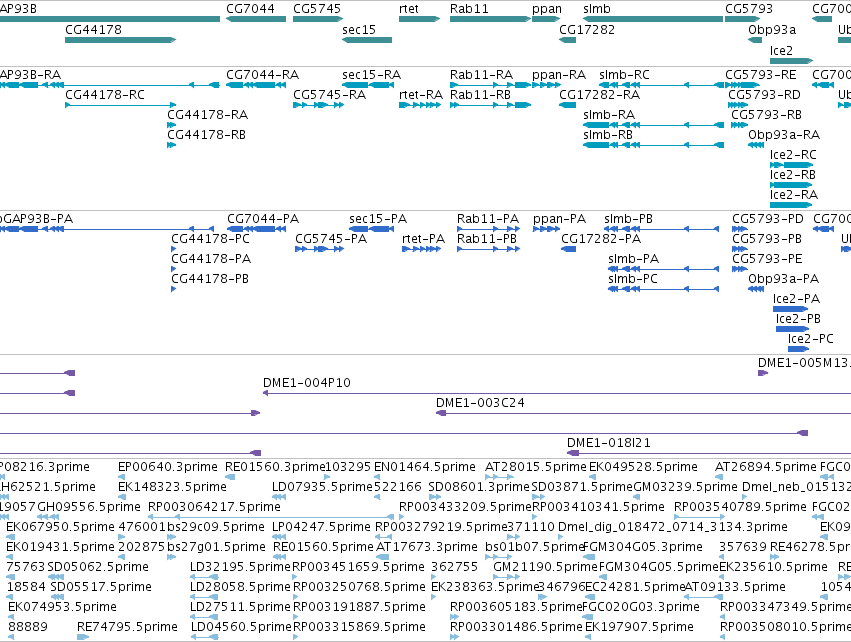Click the Rab11-PA protein label
This screenshot has width=851, height=642.
tap(488, 219)
